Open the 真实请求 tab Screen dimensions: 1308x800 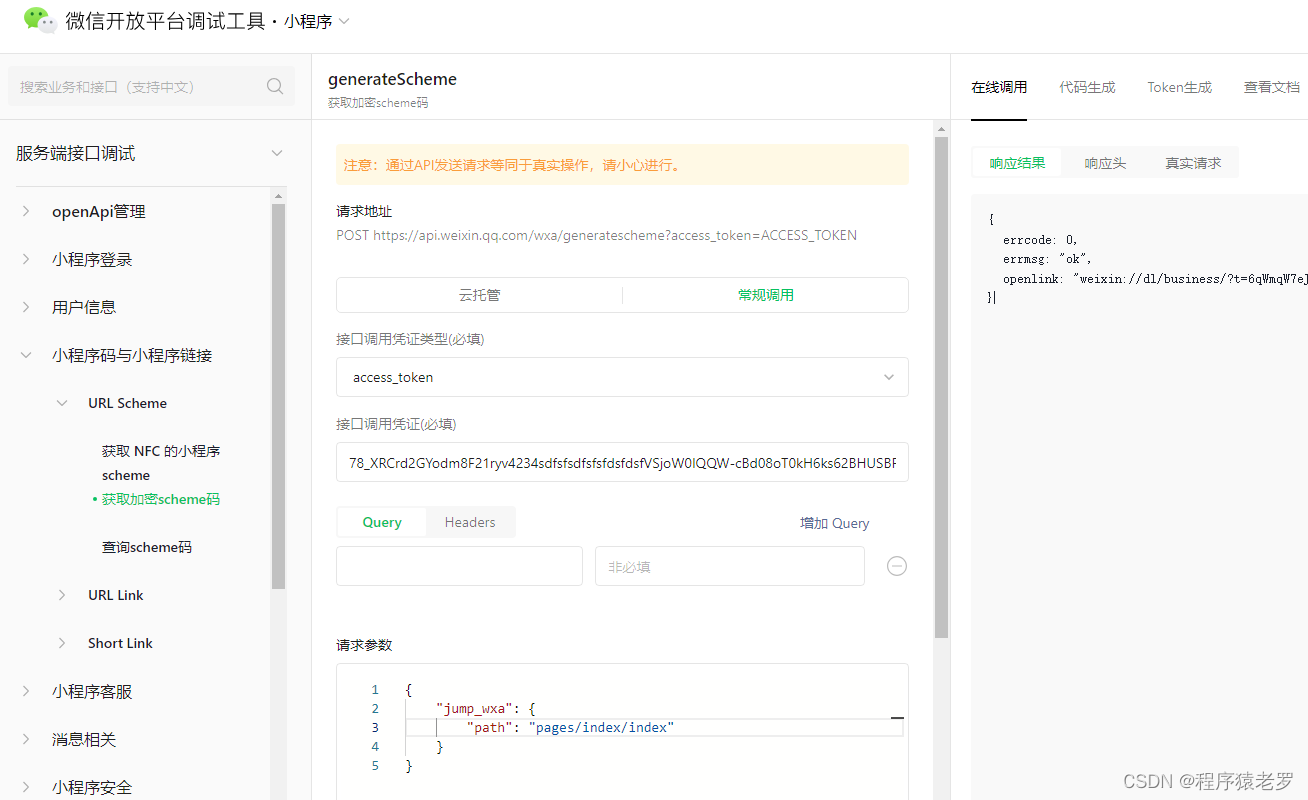[x=1192, y=161]
